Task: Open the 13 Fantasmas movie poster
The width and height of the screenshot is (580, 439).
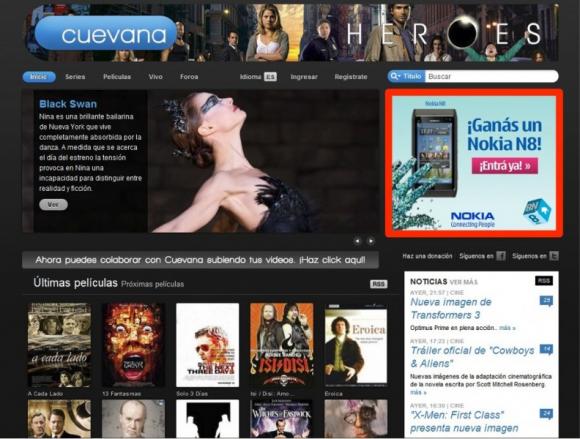Action: 134,345
